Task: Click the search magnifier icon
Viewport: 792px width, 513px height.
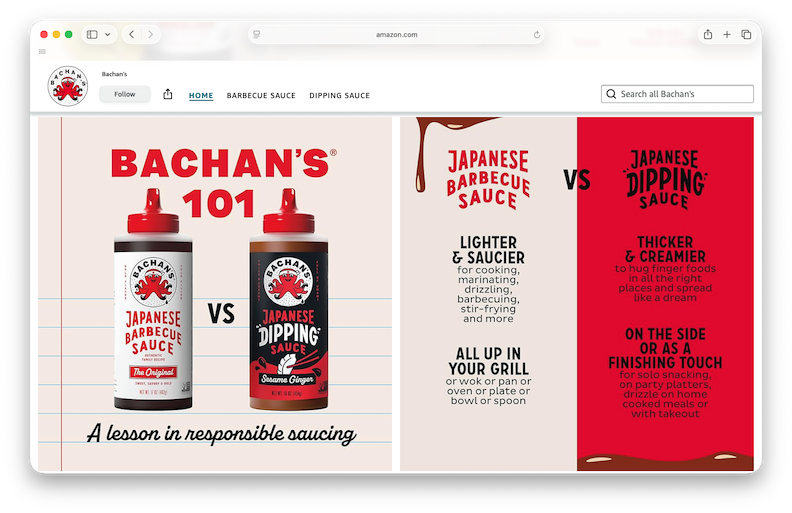Action: point(611,94)
